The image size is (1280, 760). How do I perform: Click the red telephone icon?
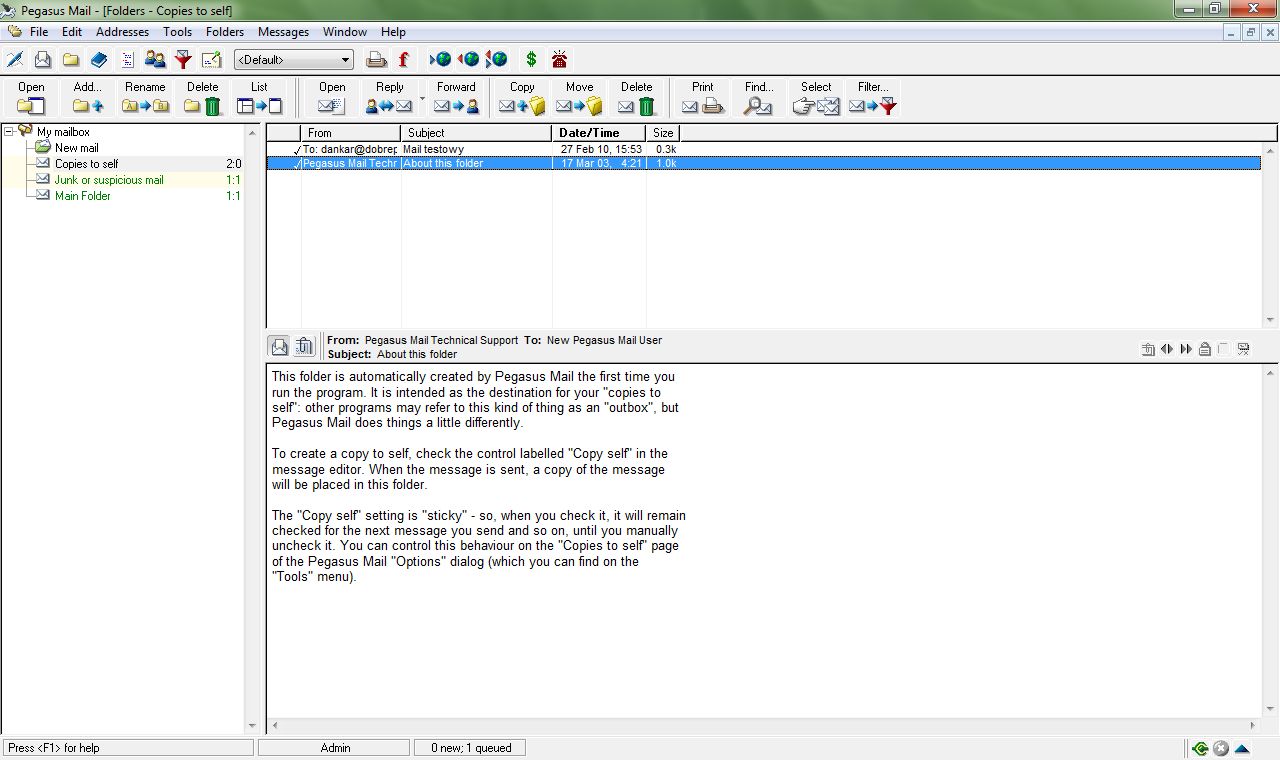pyautogui.click(x=560, y=60)
